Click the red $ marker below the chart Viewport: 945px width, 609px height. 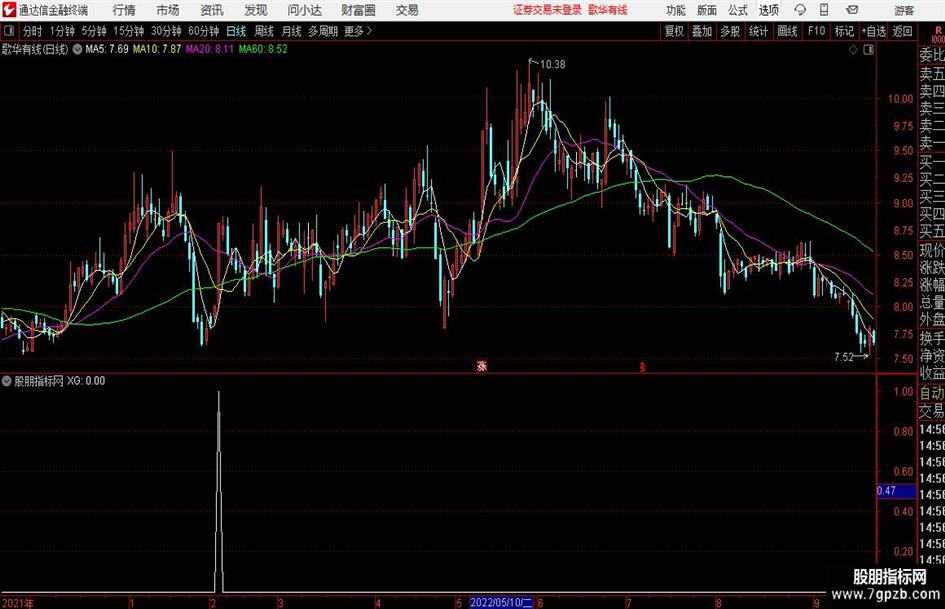tap(642, 367)
